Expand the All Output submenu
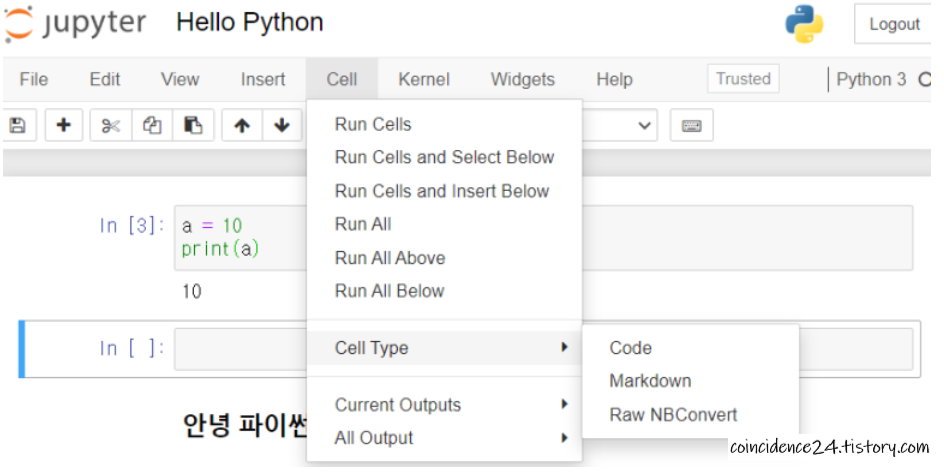Image resolution: width=944 pixels, height=472 pixels. (x=444, y=438)
